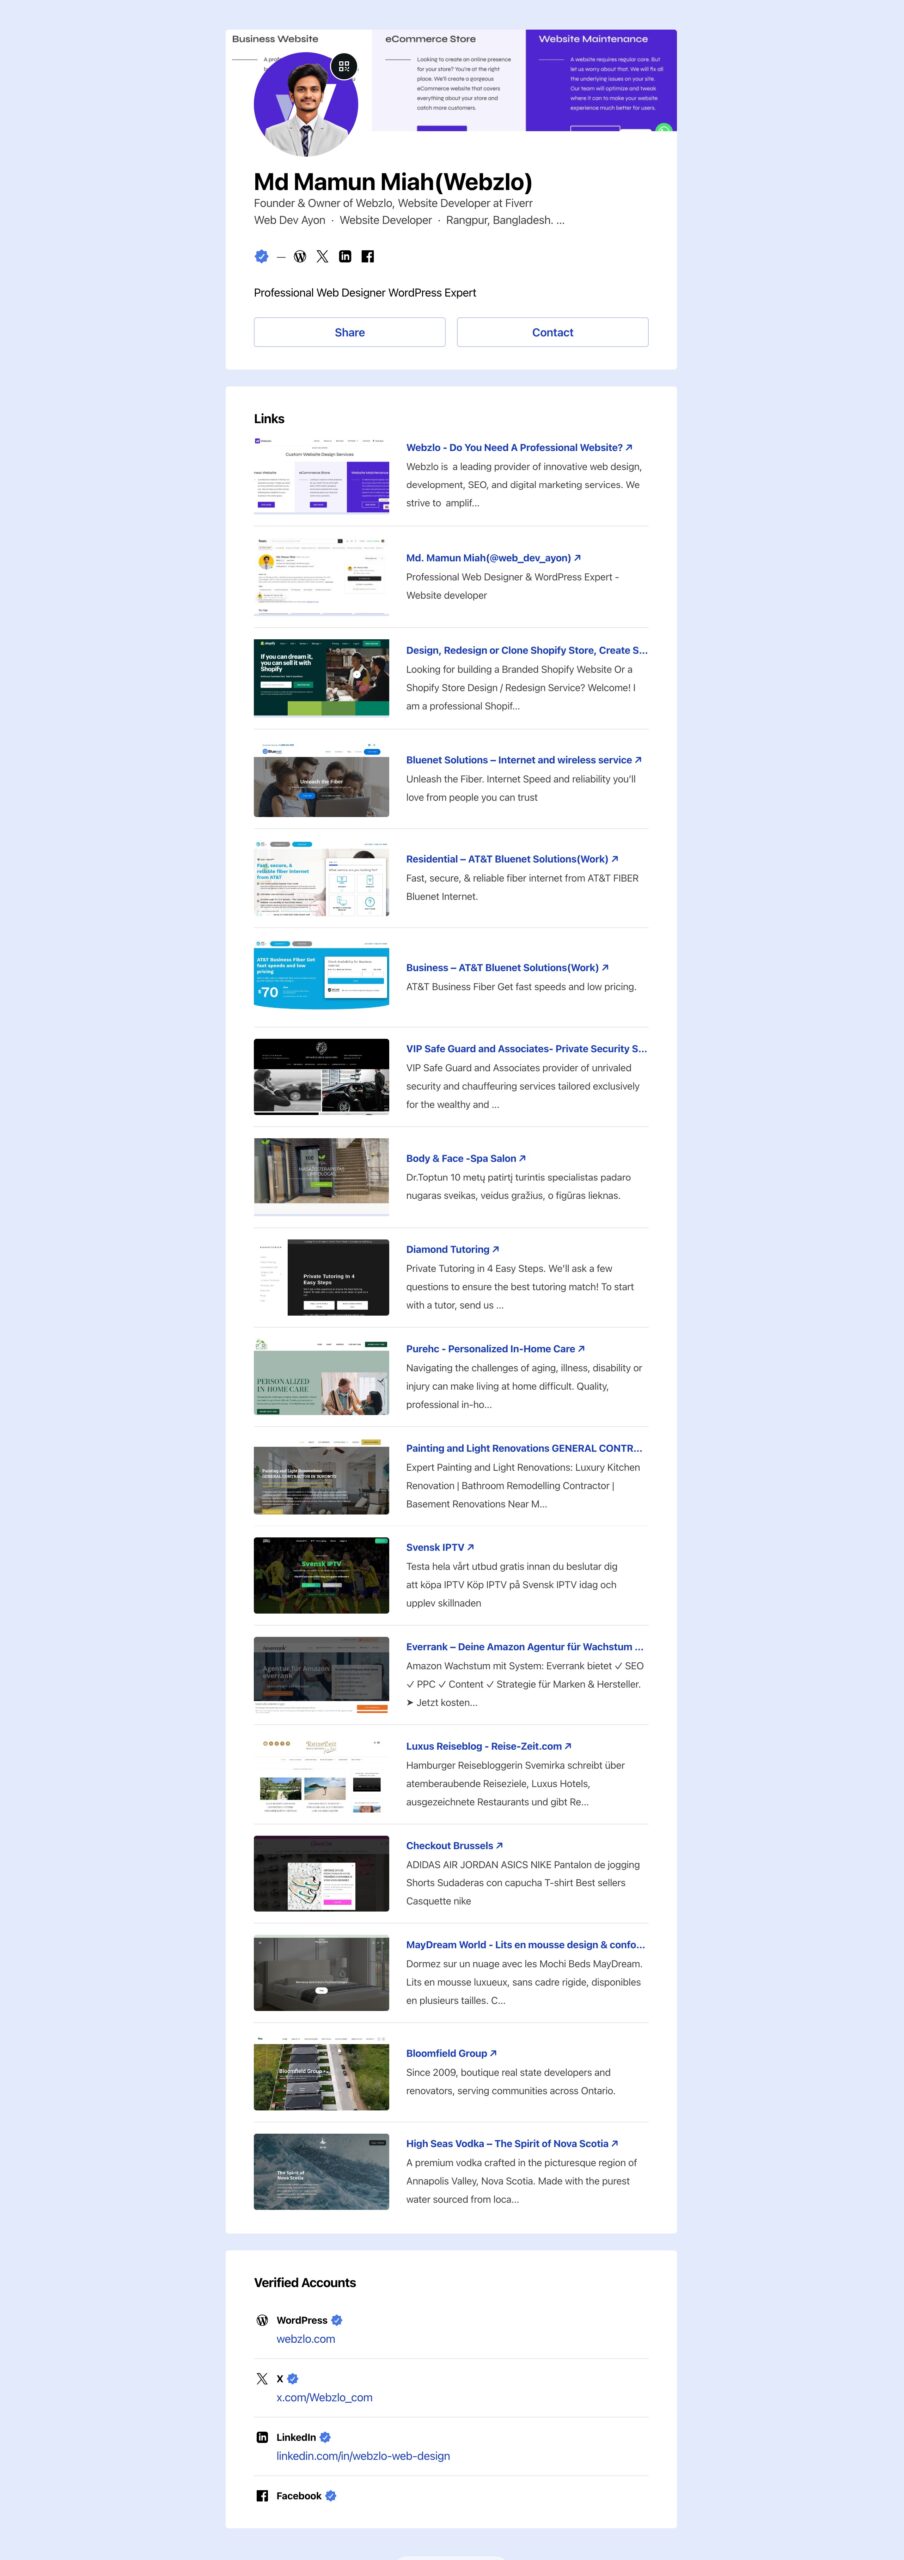Click verified badge next to LinkedIn account
904x2560 pixels.
(x=325, y=2437)
